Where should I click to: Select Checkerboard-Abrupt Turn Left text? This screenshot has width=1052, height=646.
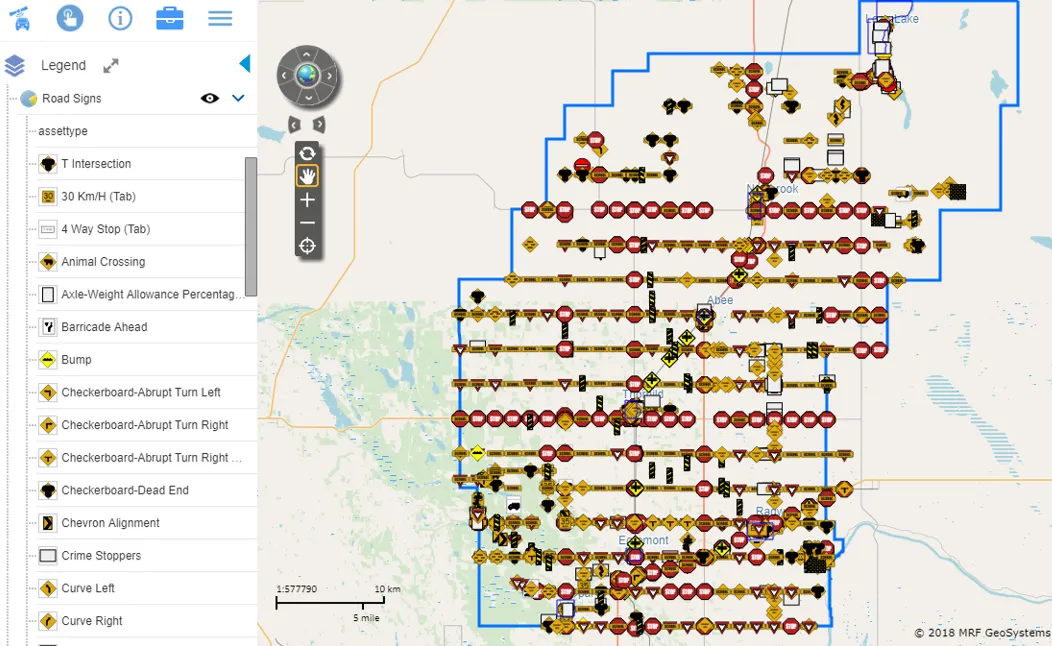tap(141, 392)
